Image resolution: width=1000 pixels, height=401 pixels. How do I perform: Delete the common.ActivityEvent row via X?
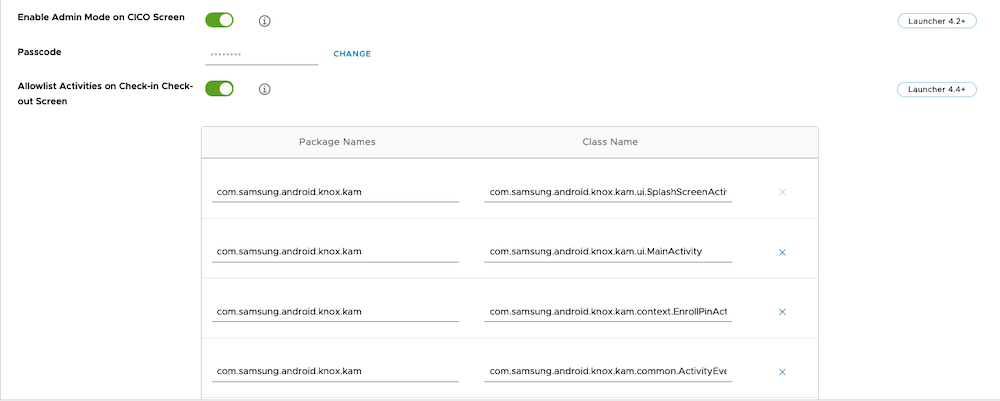point(782,372)
